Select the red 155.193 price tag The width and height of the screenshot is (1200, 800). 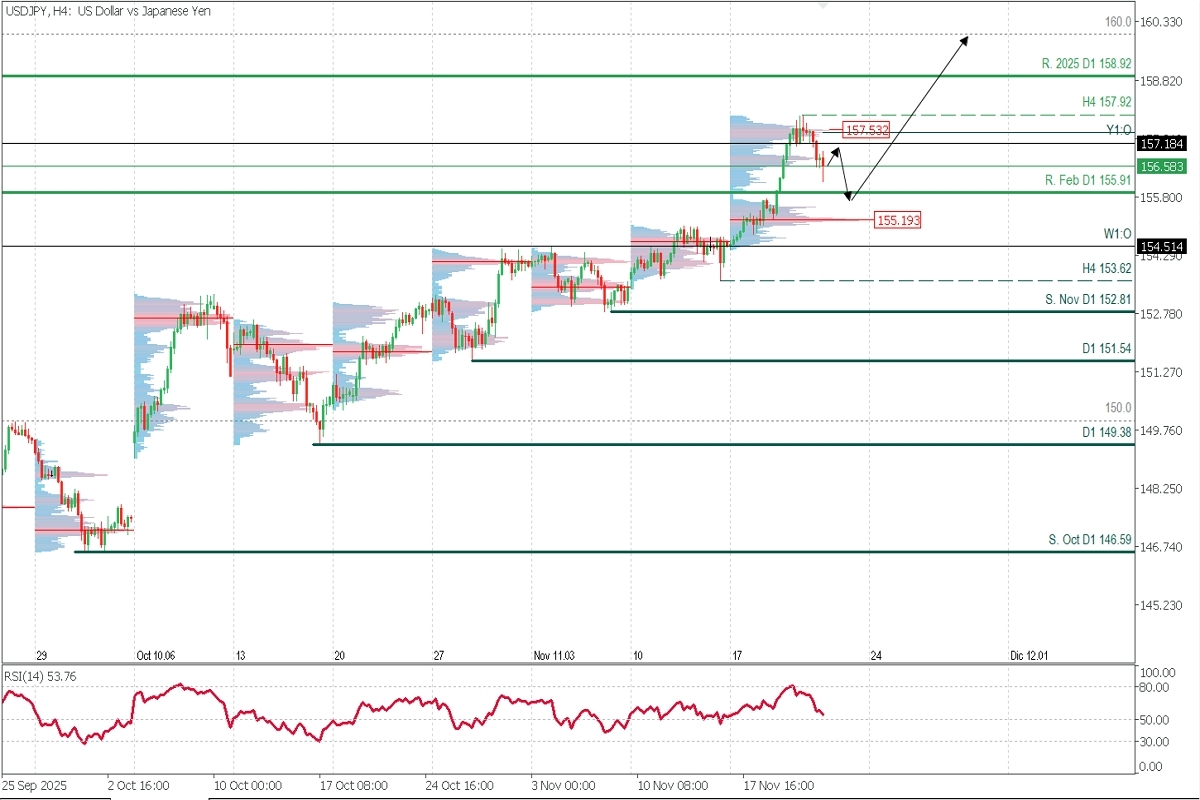[x=897, y=220]
